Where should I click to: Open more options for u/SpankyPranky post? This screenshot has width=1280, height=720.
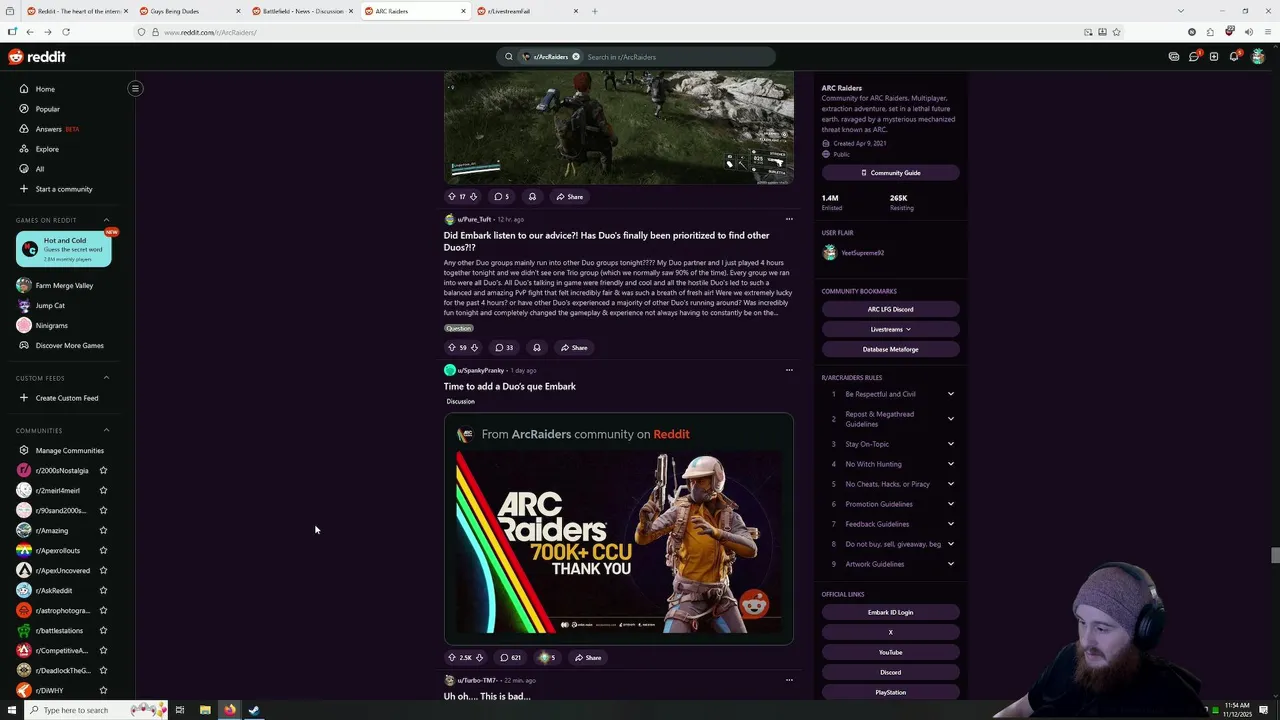789,370
